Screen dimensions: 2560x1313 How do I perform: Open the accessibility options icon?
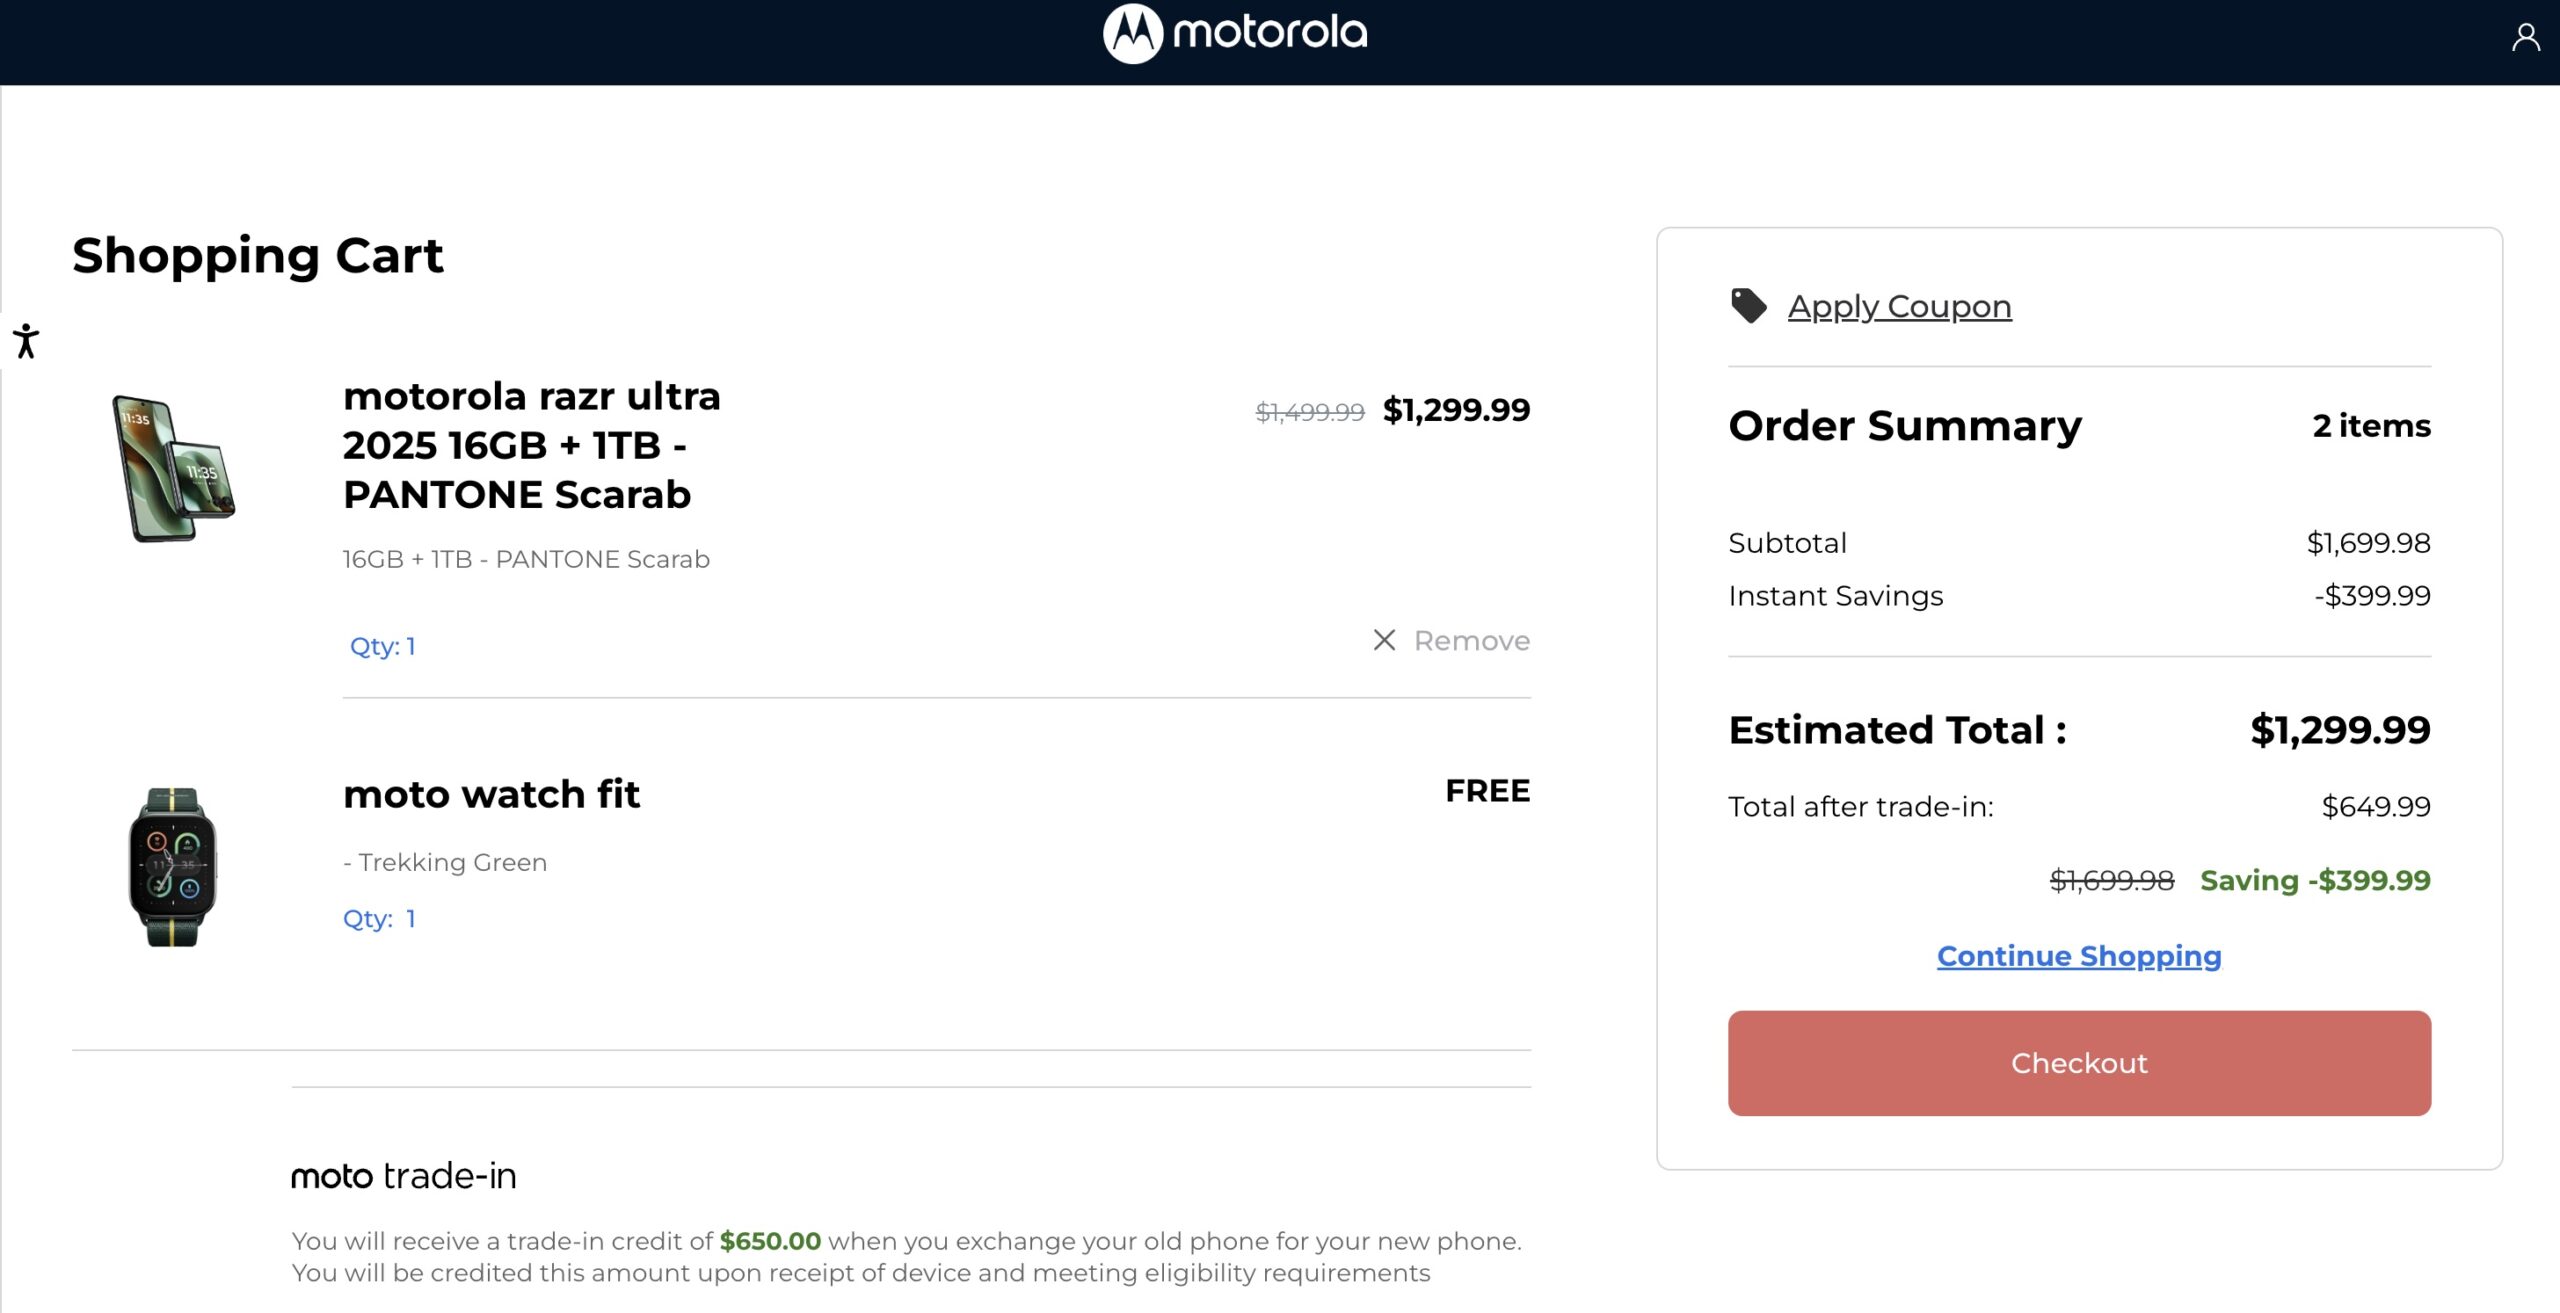[26, 341]
